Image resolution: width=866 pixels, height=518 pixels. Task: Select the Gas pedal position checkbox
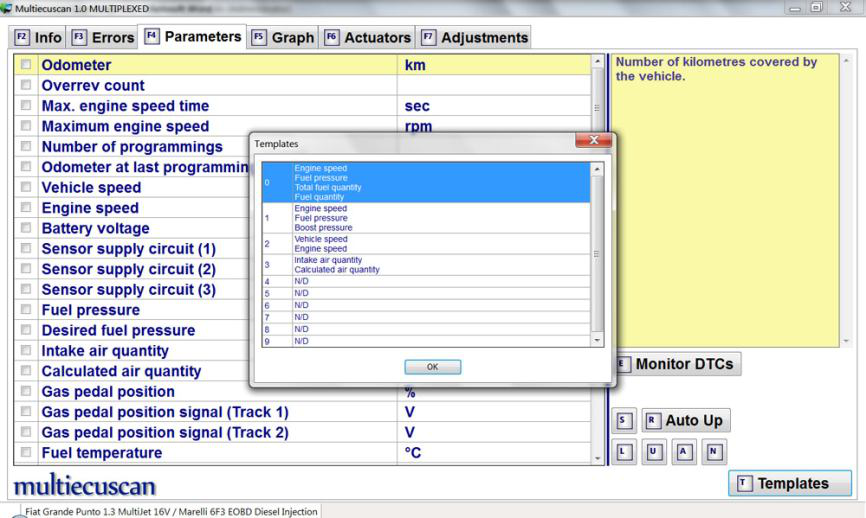point(26,392)
